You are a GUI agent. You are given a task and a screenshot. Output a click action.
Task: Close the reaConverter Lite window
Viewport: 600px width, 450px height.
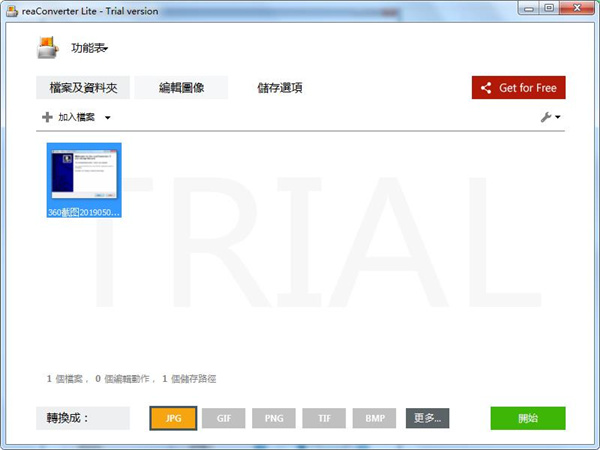point(577,8)
